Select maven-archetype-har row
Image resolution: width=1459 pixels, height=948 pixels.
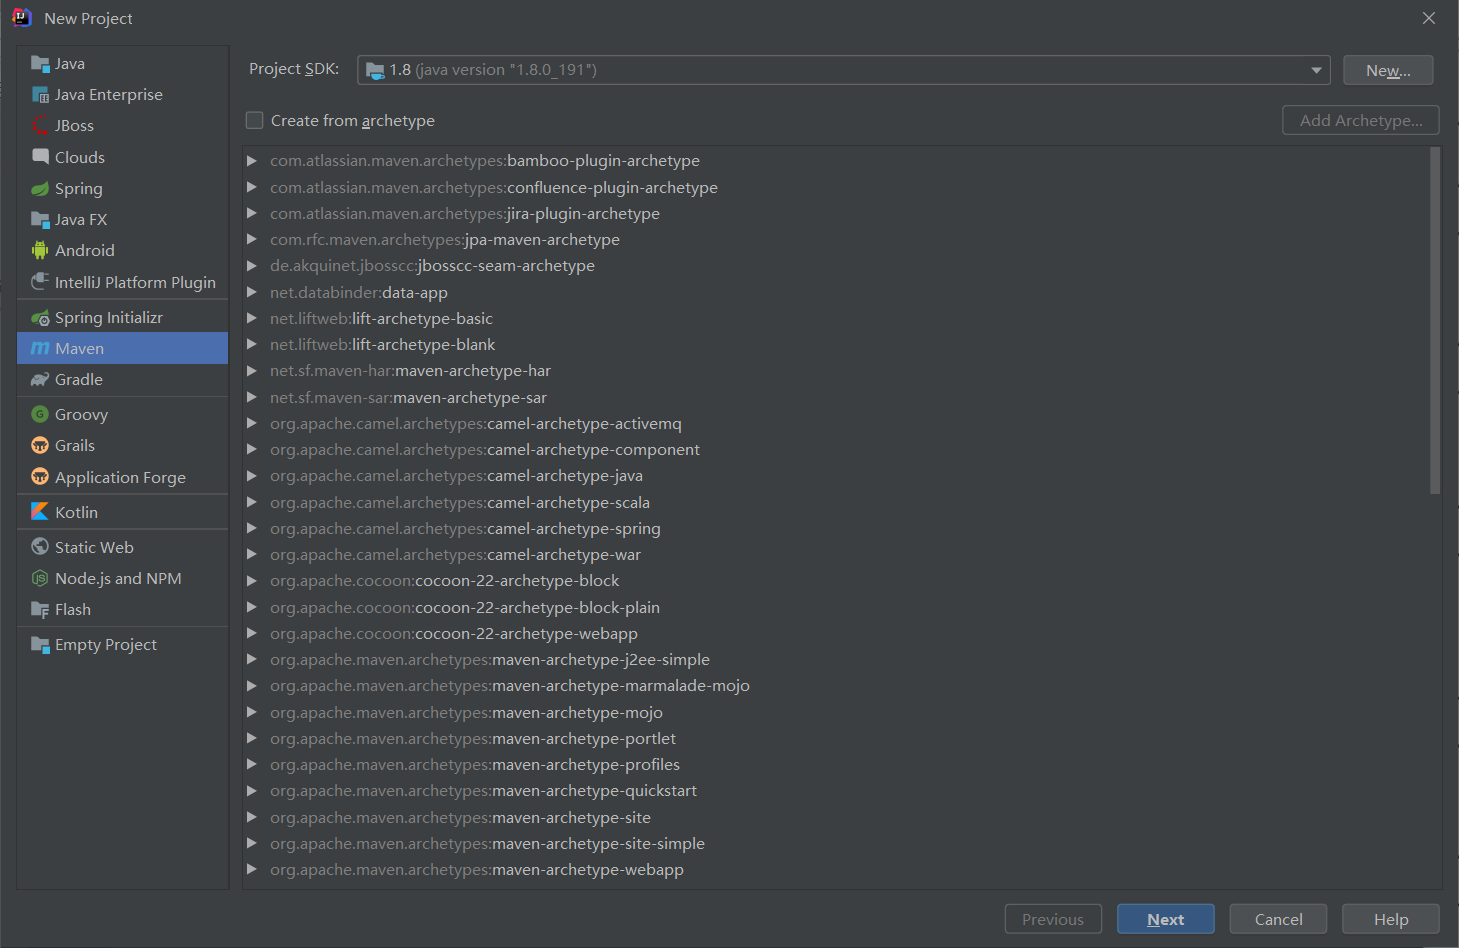(x=836, y=370)
